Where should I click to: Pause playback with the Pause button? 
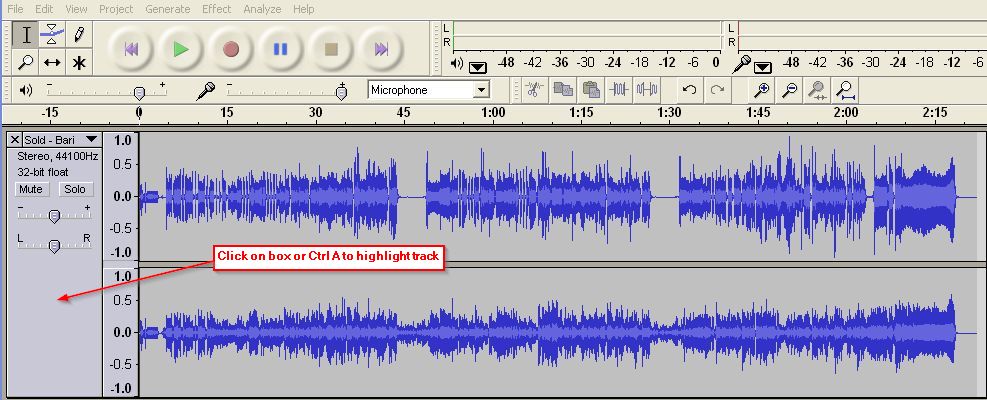click(280, 48)
